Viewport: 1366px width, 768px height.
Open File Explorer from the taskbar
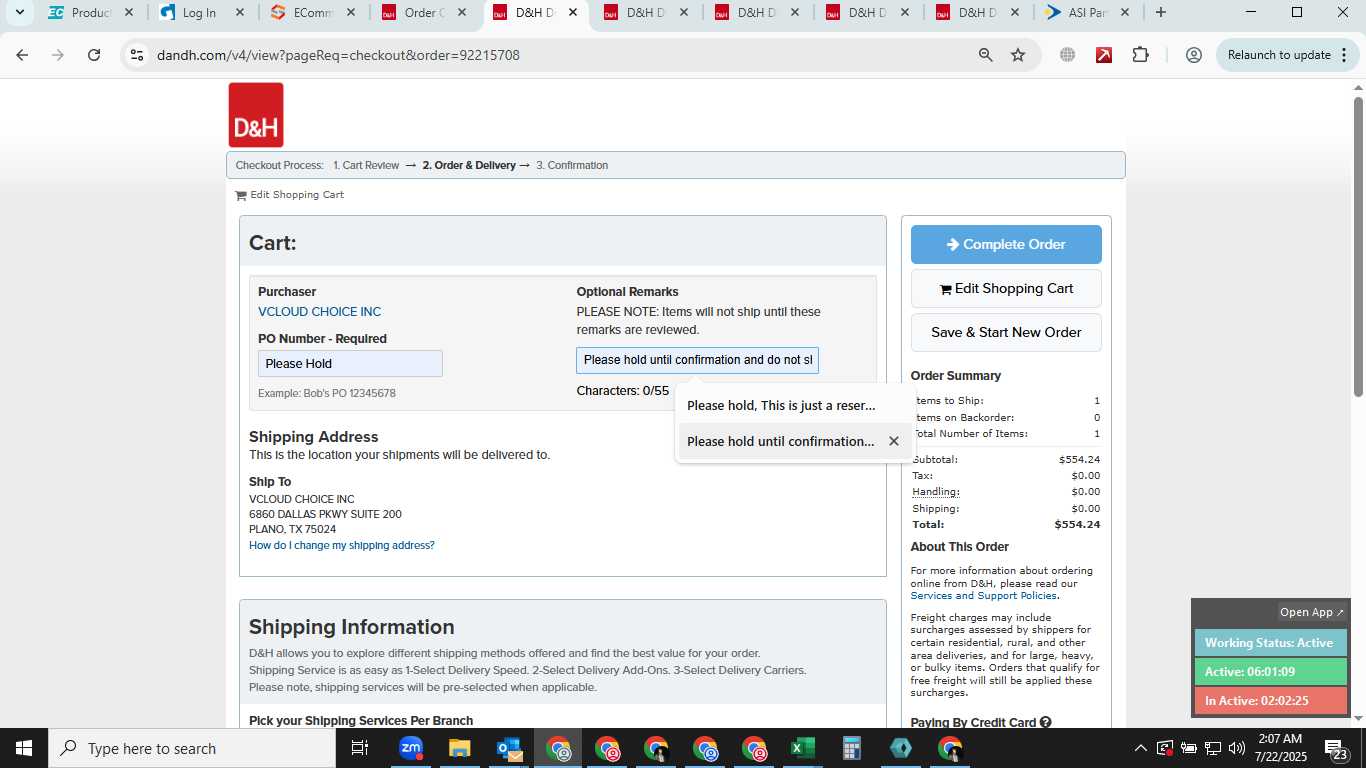pos(459,748)
